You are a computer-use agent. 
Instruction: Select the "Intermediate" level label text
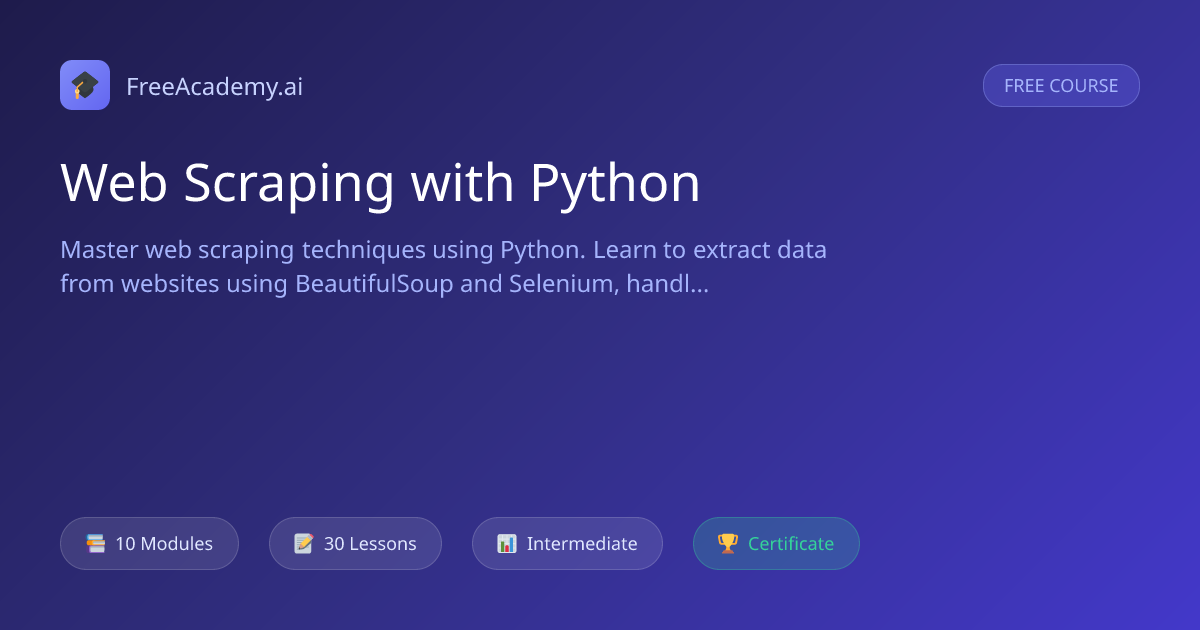tap(582, 544)
